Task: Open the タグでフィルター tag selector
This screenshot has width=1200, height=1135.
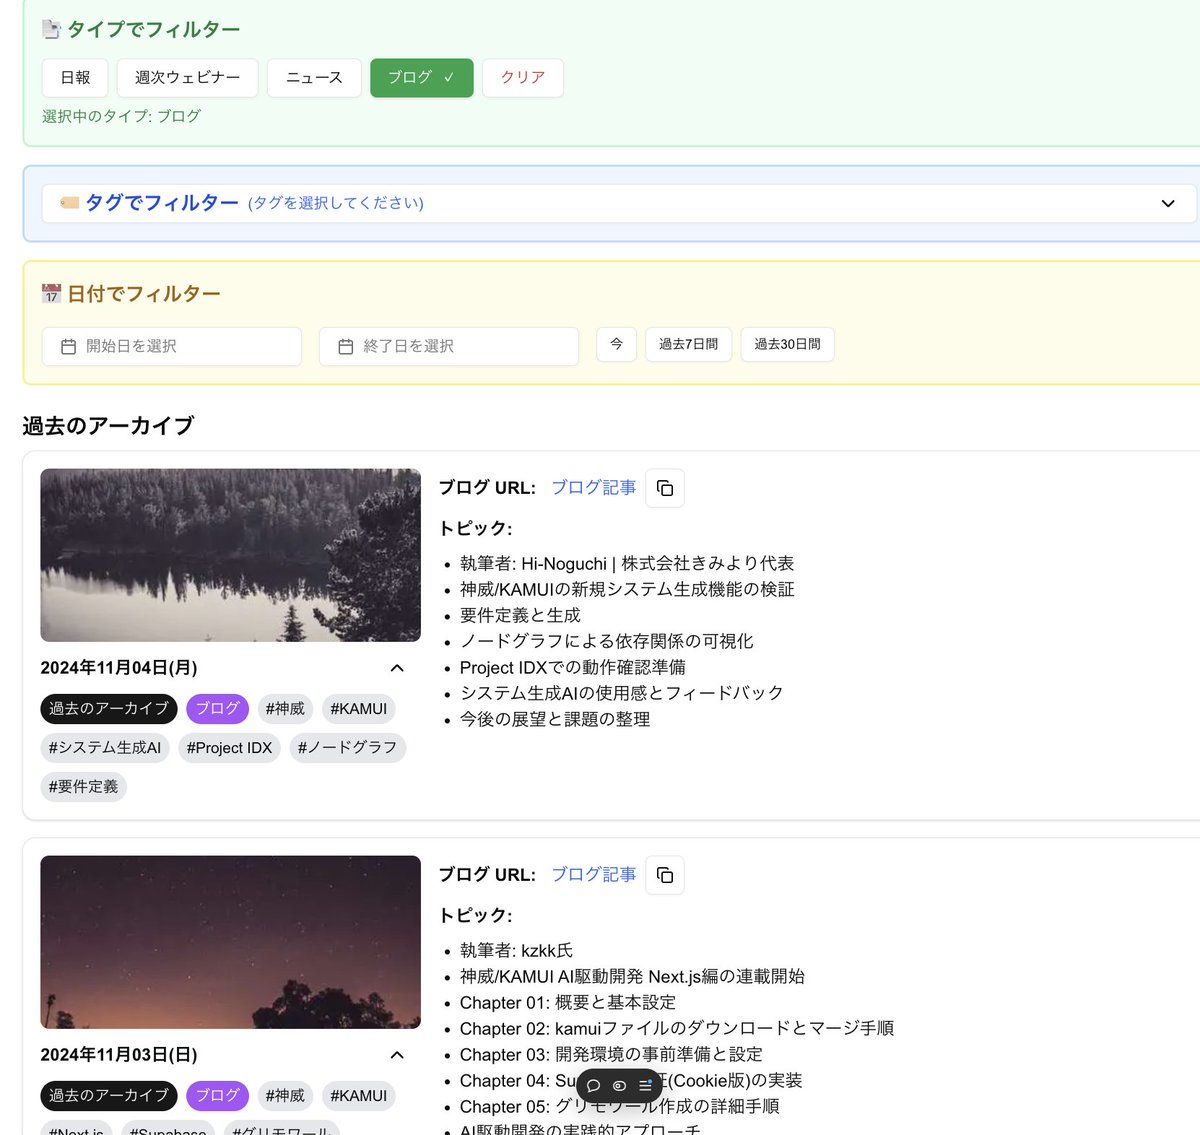Action: pyautogui.click(x=619, y=203)
